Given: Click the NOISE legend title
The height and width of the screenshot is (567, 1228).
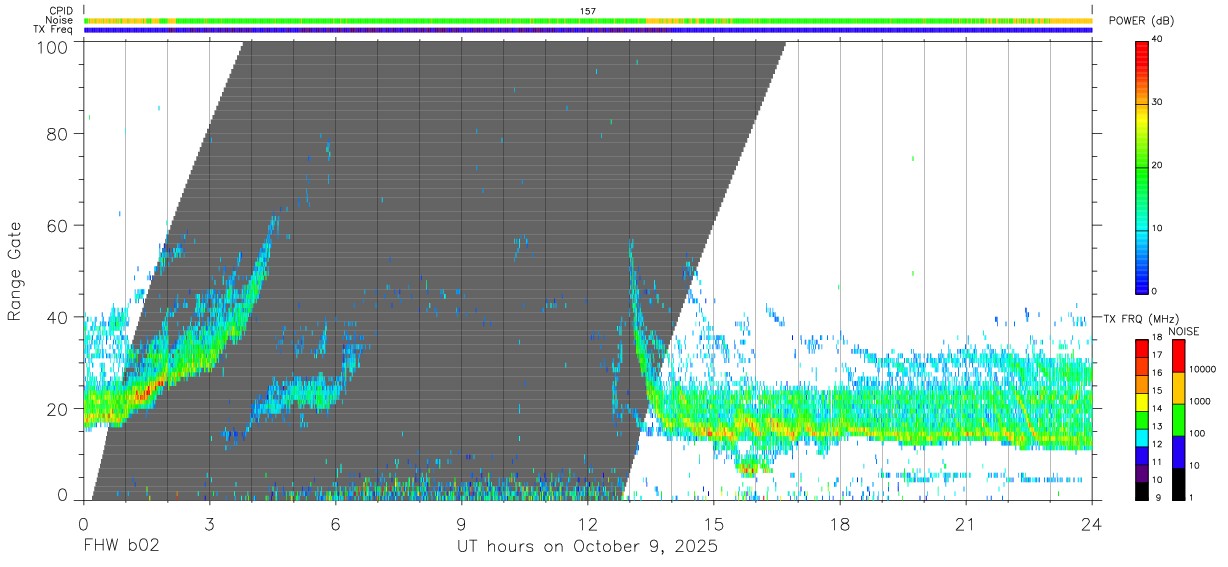Looking at the screenshot, I should pyautogui.click(x=1184, y=331).
